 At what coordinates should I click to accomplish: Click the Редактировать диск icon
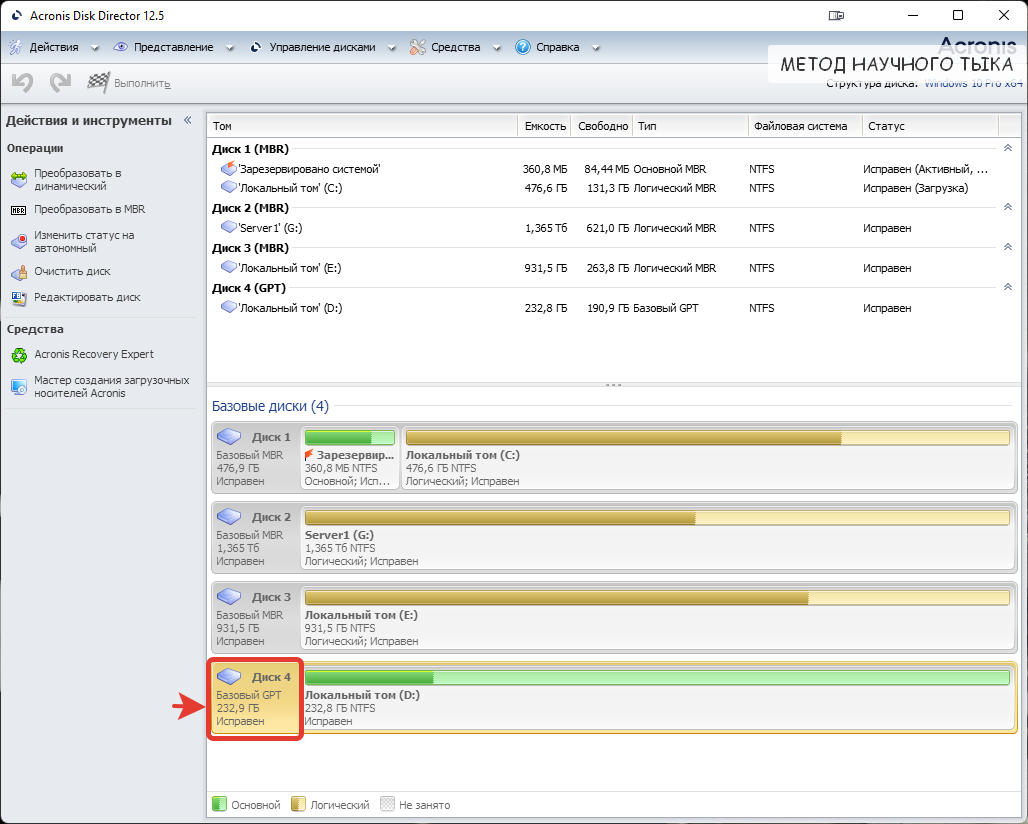click(19, 298)
